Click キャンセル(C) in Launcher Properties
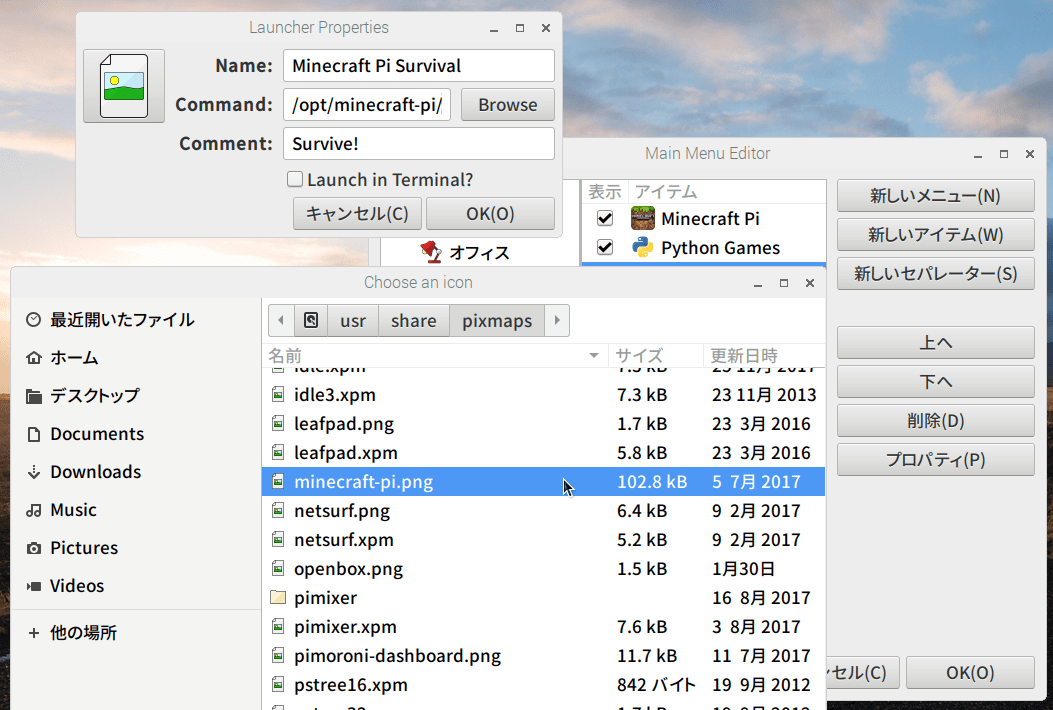 pyautogui.click(x=357, y=214)
